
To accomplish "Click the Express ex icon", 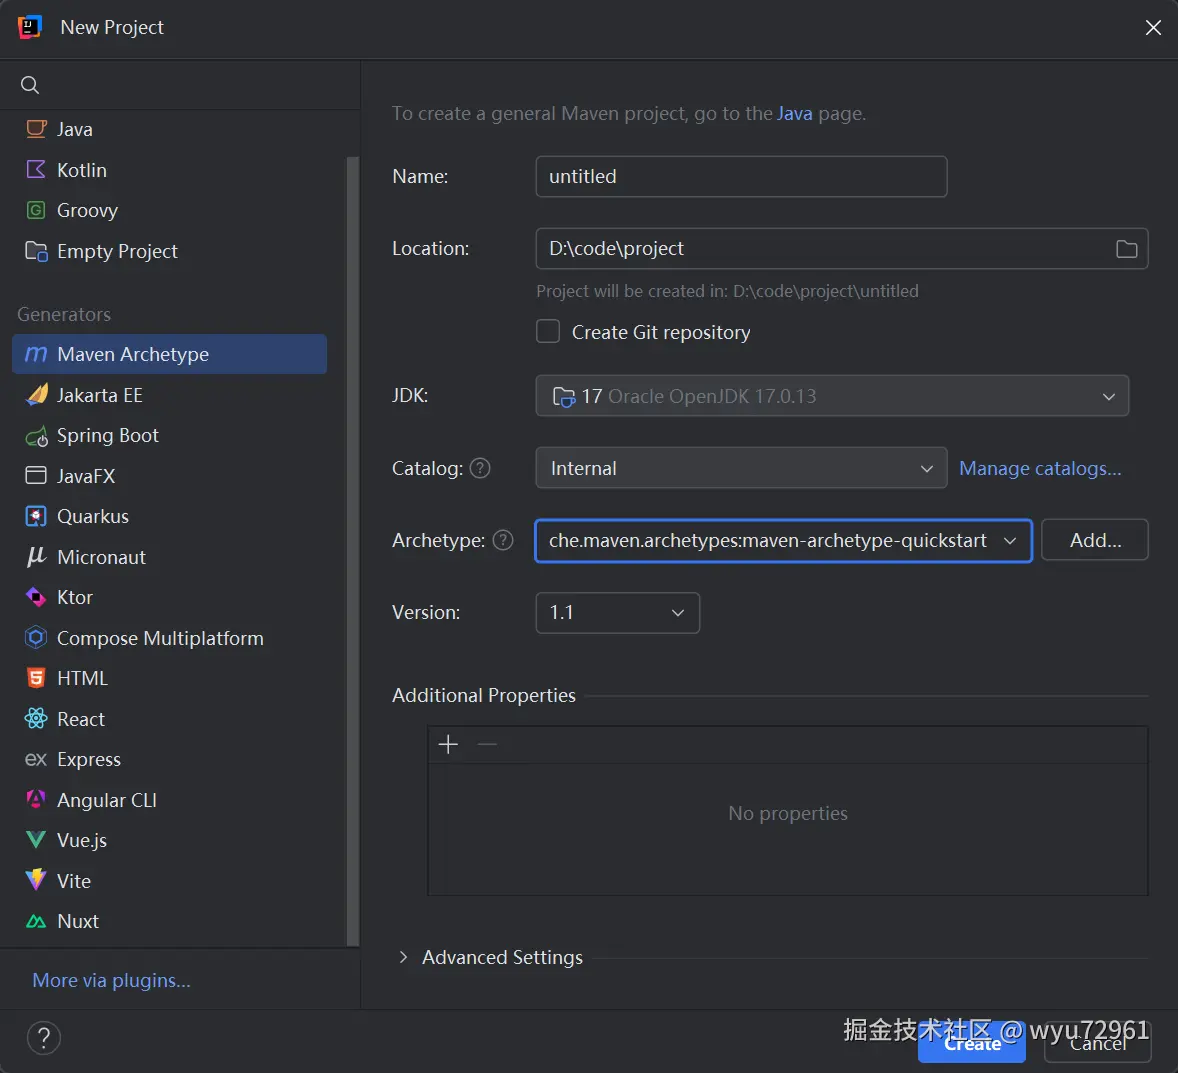I will [x=36, y=760].
